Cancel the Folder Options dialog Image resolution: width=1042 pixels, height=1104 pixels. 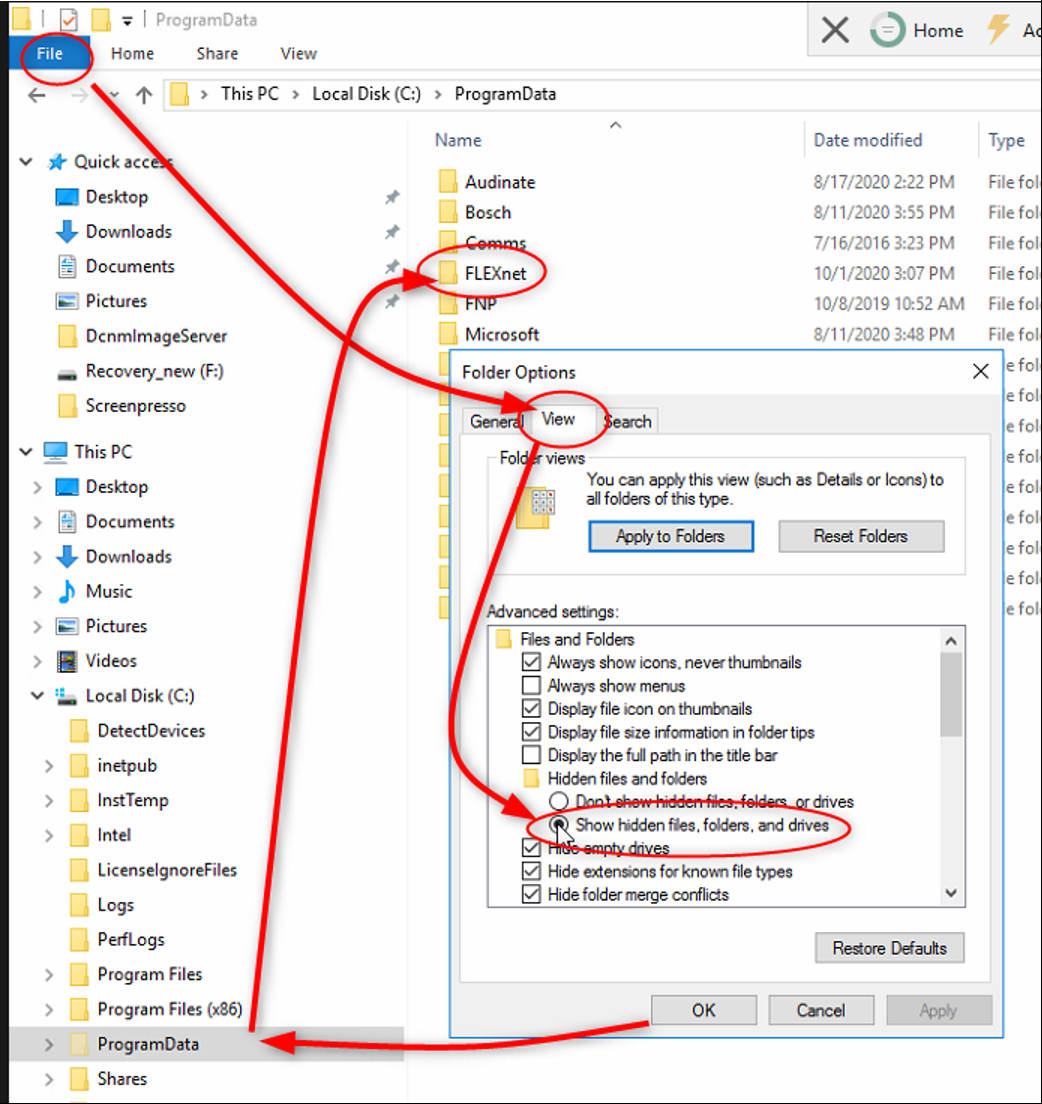(x=821, y=1010)
